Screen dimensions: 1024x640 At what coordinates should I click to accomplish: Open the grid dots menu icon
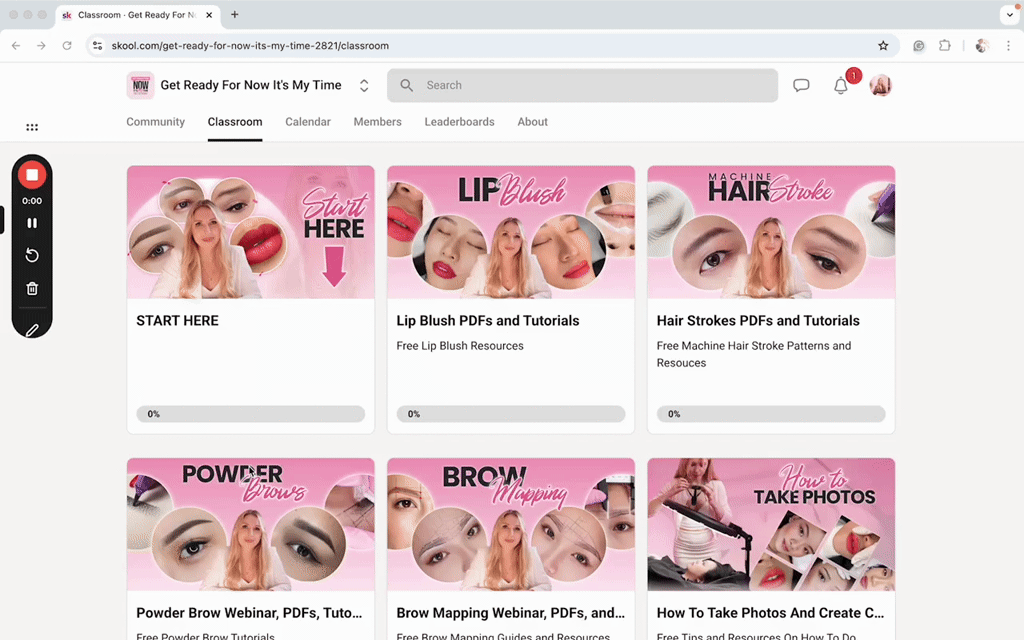click(x=32, y=127)
